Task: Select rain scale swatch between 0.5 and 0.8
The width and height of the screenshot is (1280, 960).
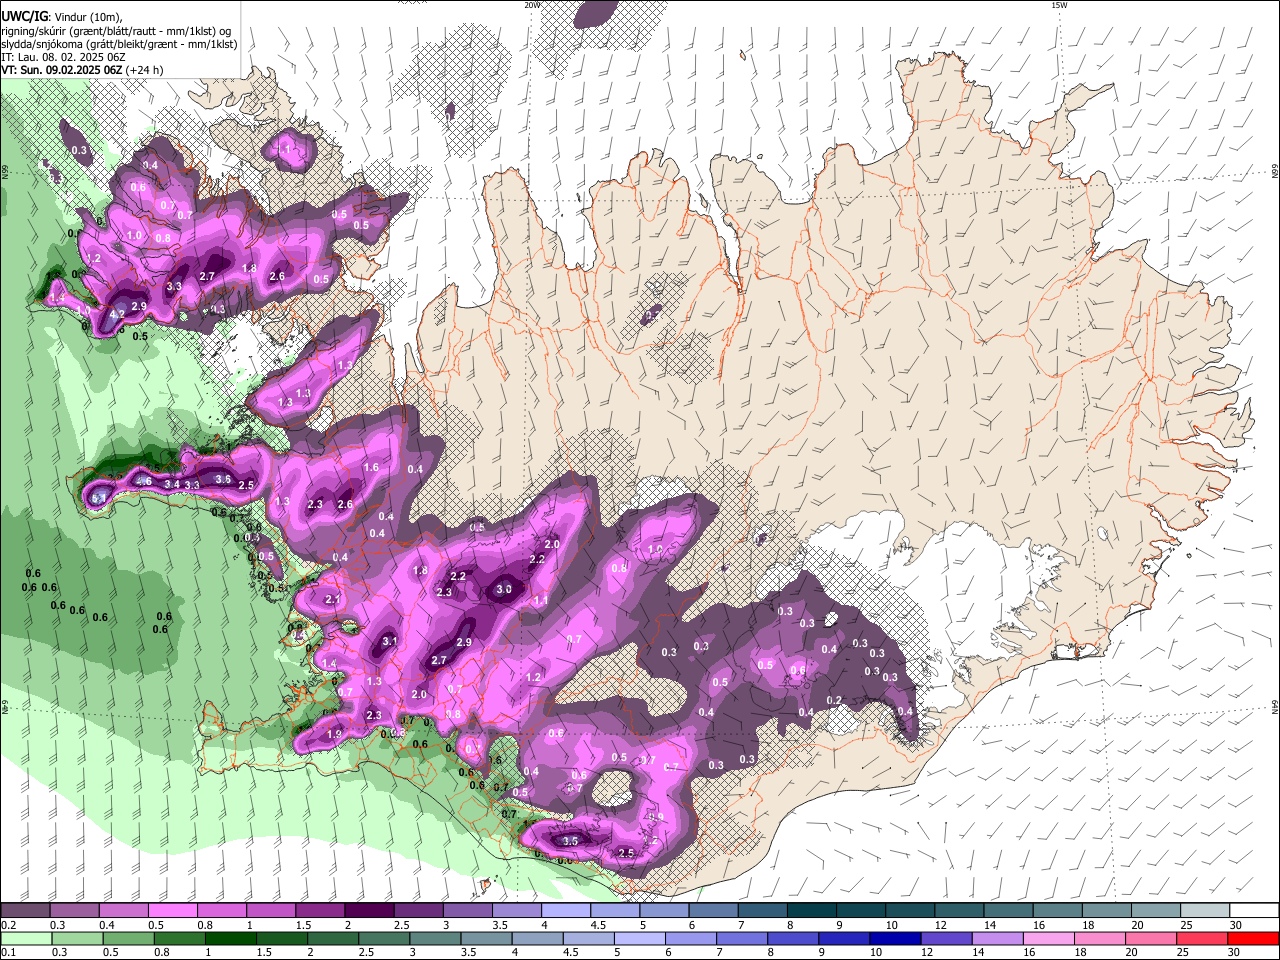Action: point(128,938)
